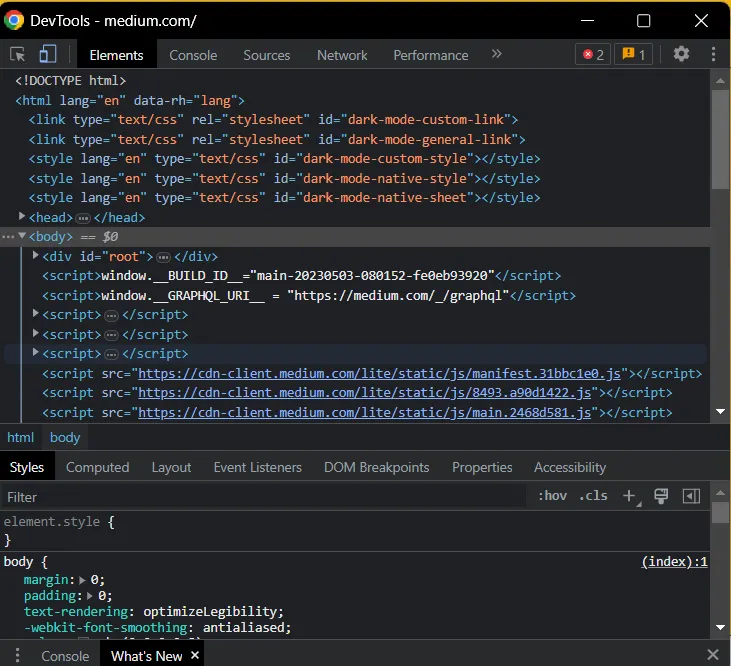This screenshot has width=731, height=666.
Task: Add a new style rule with plus
Action: click(630, 496)
